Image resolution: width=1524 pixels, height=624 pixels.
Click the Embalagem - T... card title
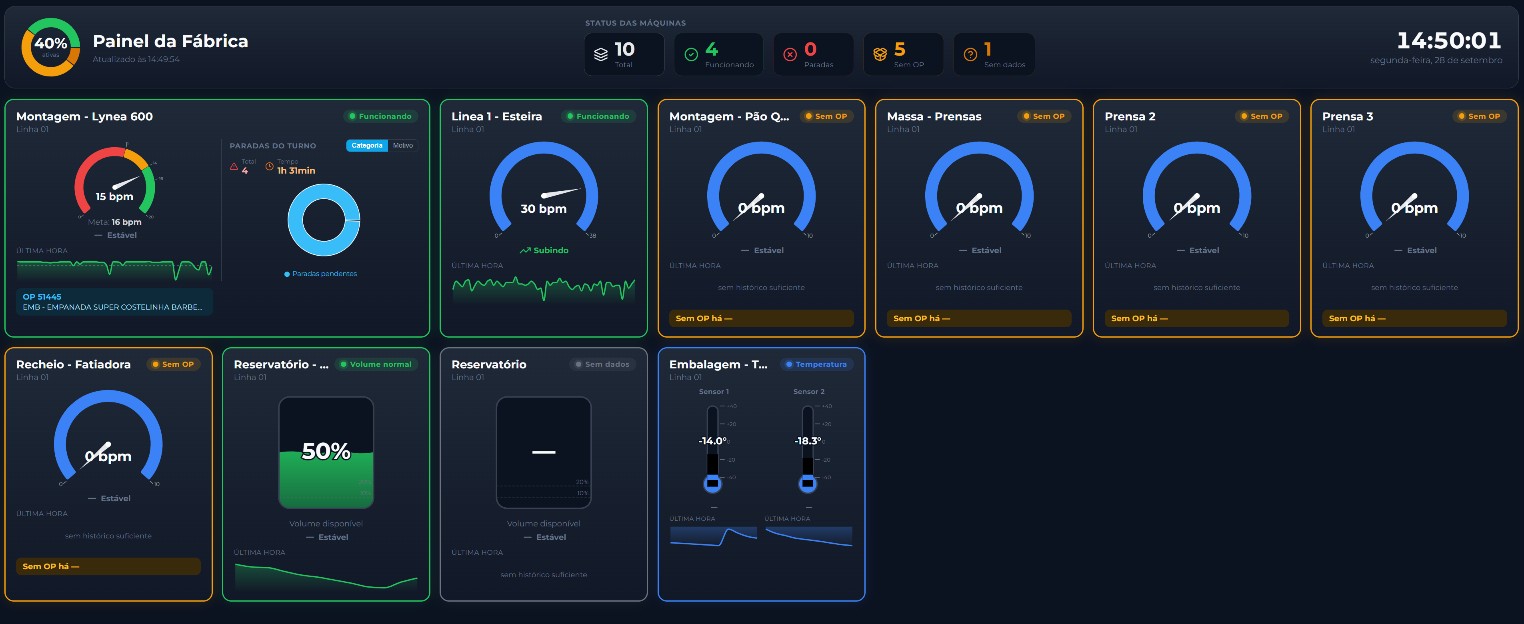click(x=719, y=364)
